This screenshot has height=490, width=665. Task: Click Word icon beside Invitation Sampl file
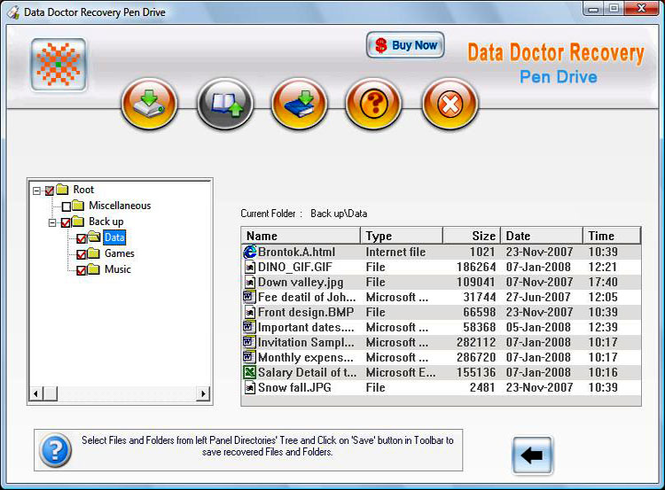tap(249, 342)
